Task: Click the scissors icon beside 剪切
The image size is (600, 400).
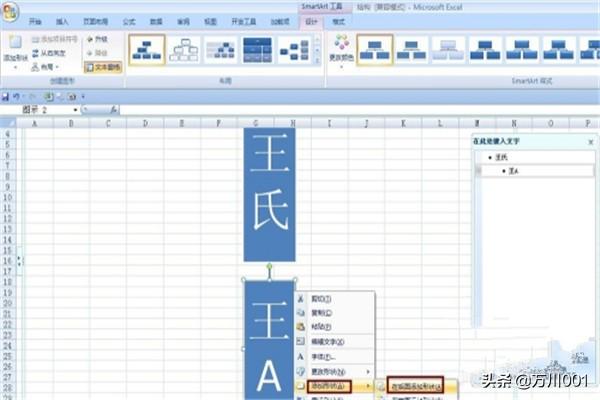Action: [301, 299]
